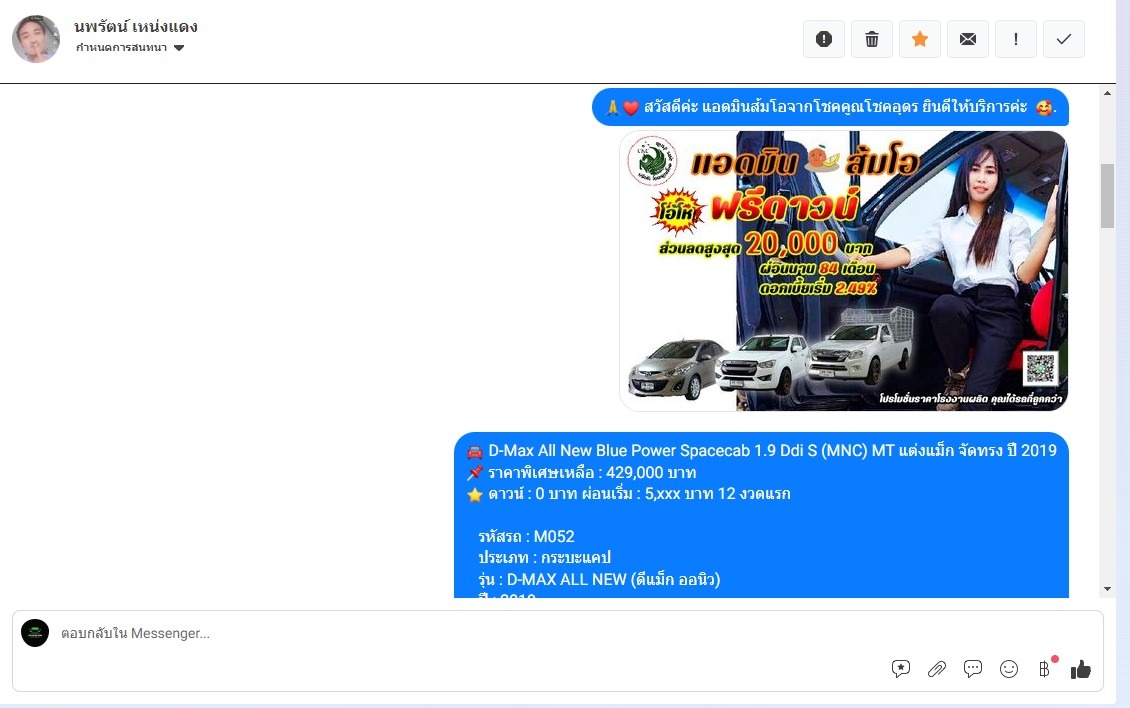Image resolution: width=1130 pixels, height=708 pixels.
Task: Click the chat scrollbar thumb
Action: tap(1108, 196)
